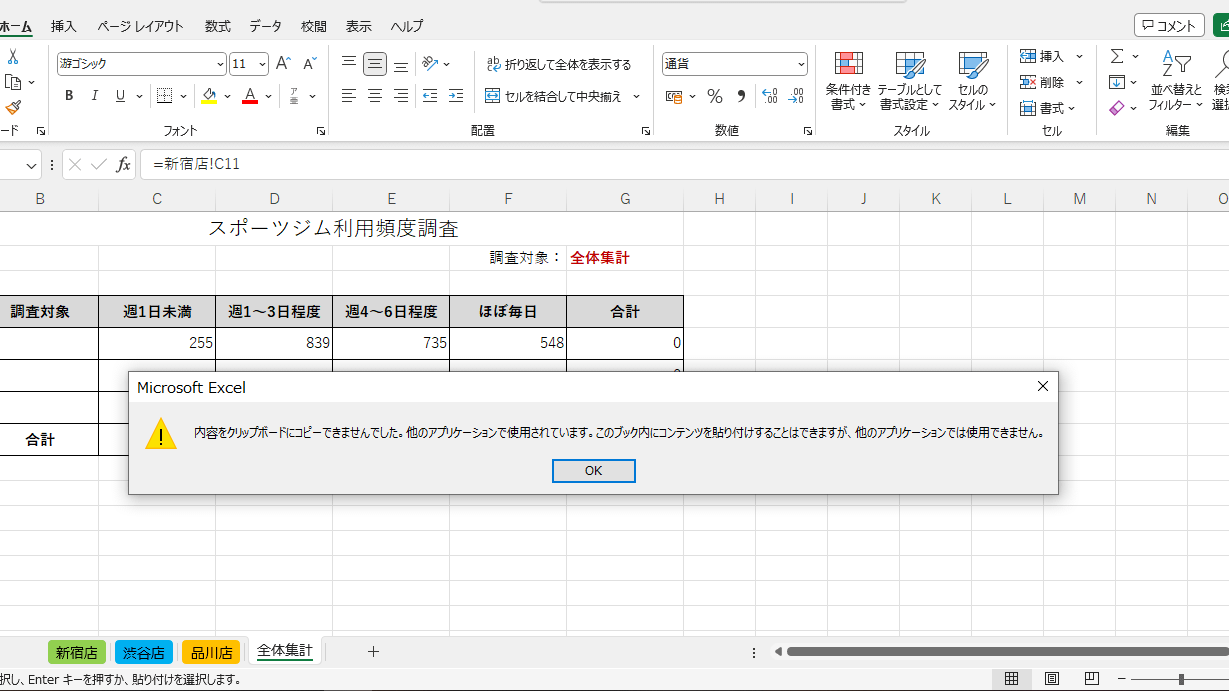The height and width of the screenshot is (691, 1229).
Task: Toggle 折り返して全体を表示する wrap text
Action: tap(559, 64)
